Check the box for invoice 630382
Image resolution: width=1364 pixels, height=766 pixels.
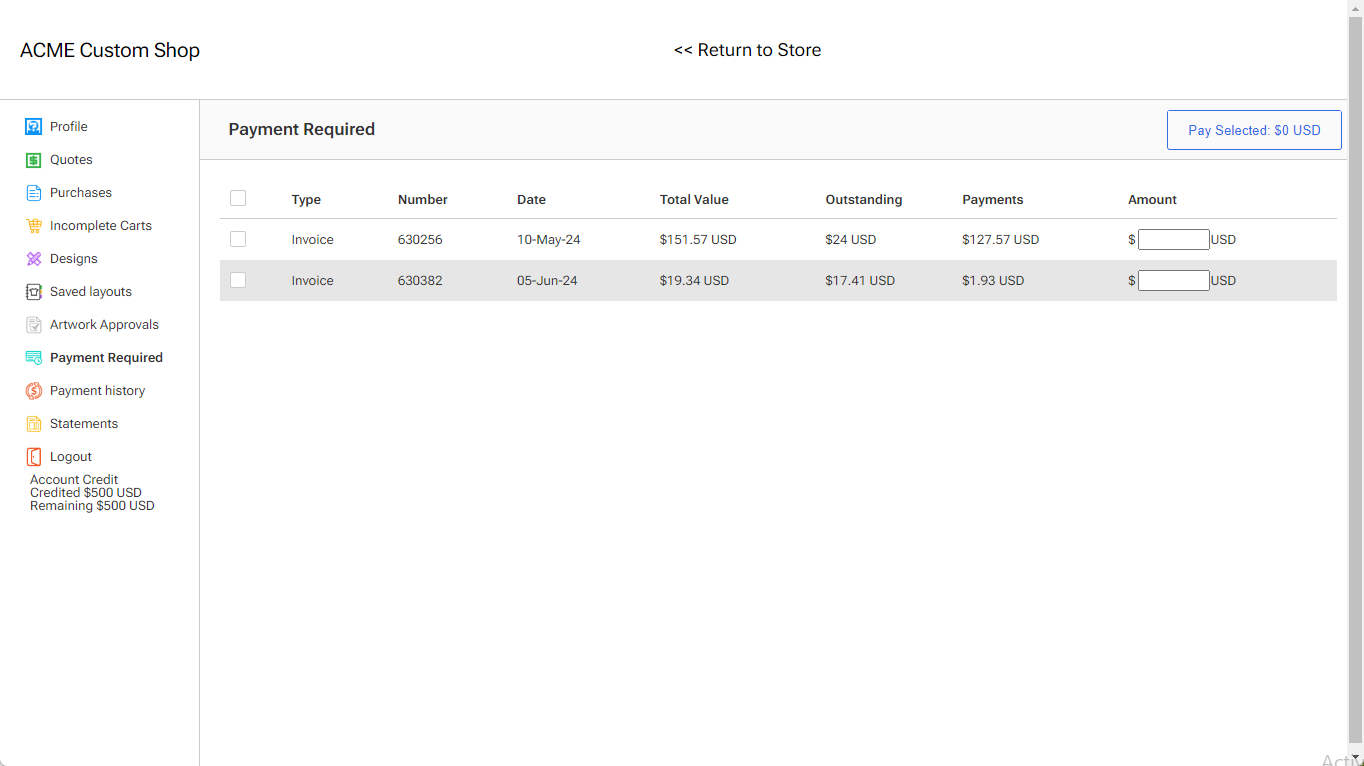(x=238, y=280)
